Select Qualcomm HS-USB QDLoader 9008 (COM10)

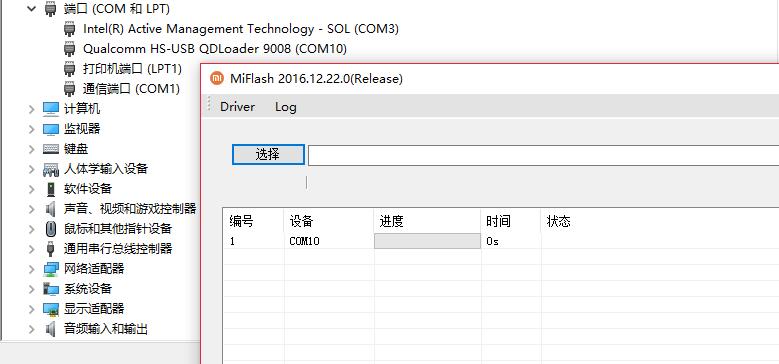pos(215,49)
